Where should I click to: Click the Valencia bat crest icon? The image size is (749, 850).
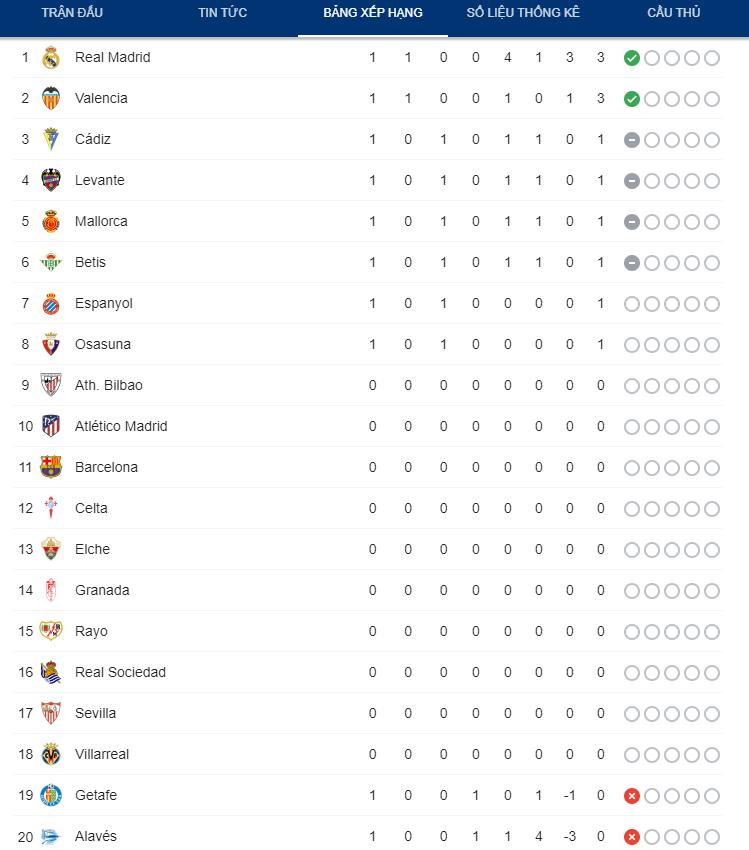(51, 98)
